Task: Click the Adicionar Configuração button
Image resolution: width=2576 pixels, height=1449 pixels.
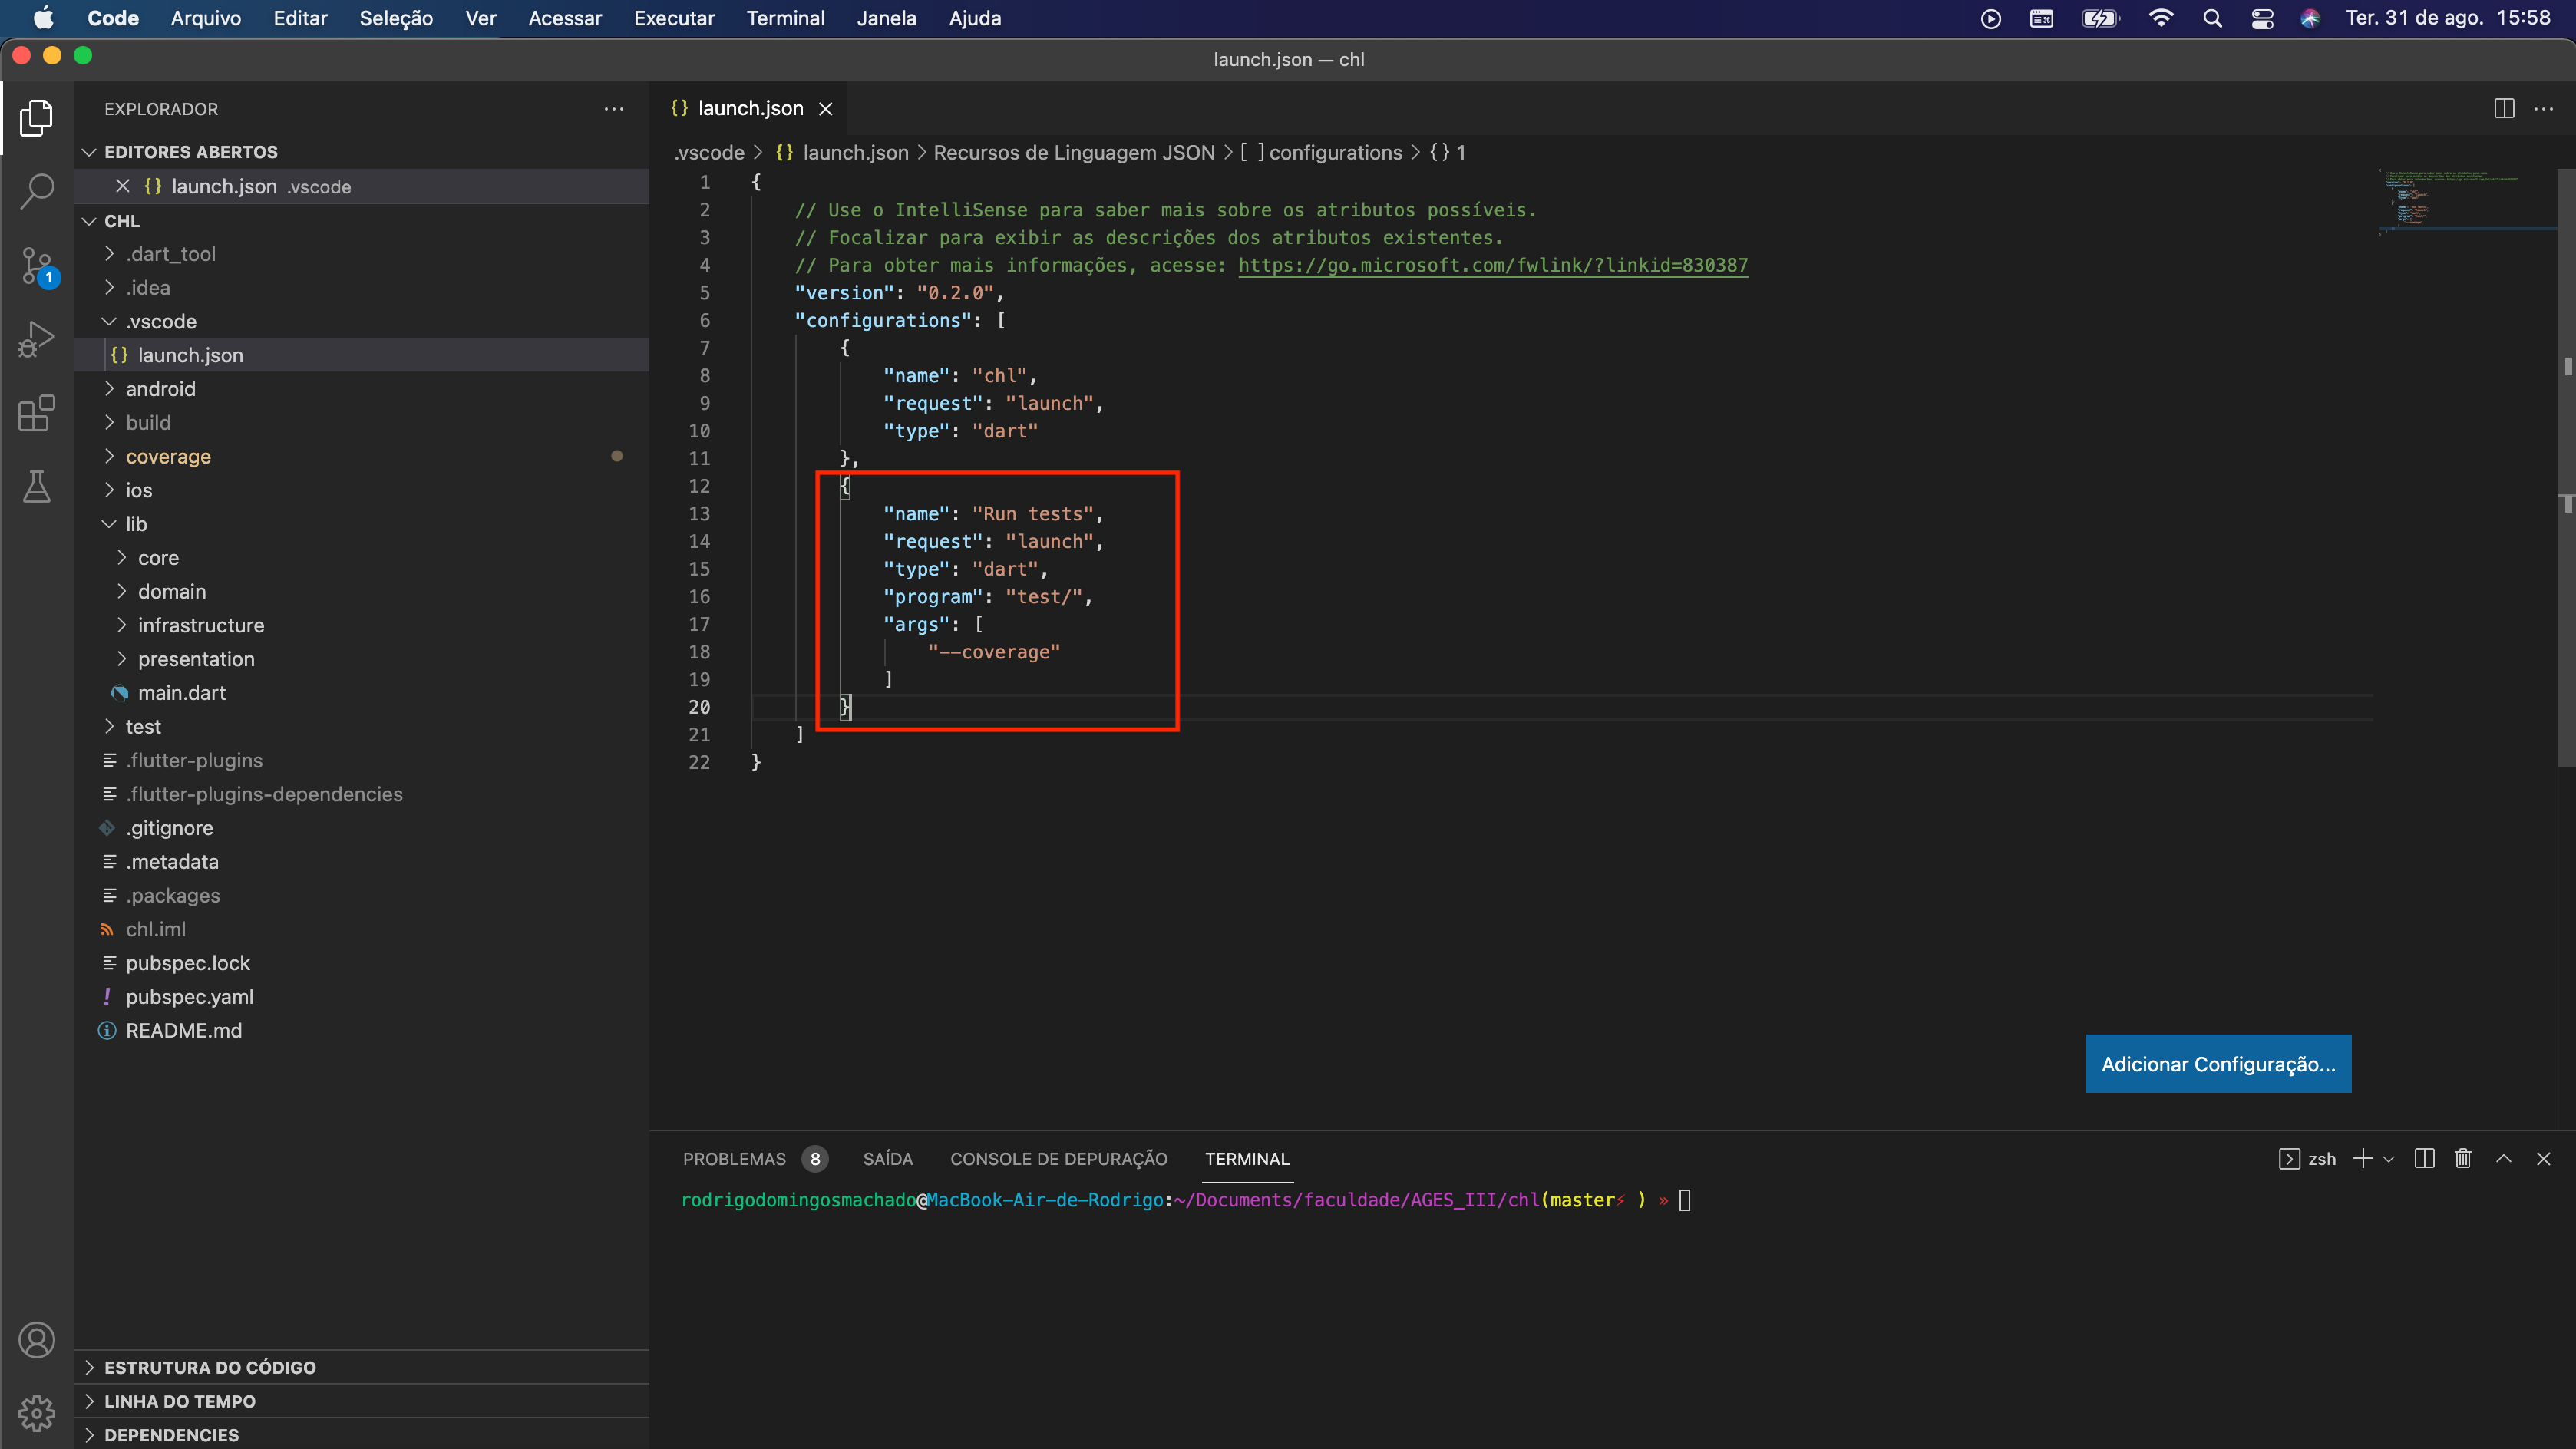Action: pyautogui.click(x=2218, y=1064)
